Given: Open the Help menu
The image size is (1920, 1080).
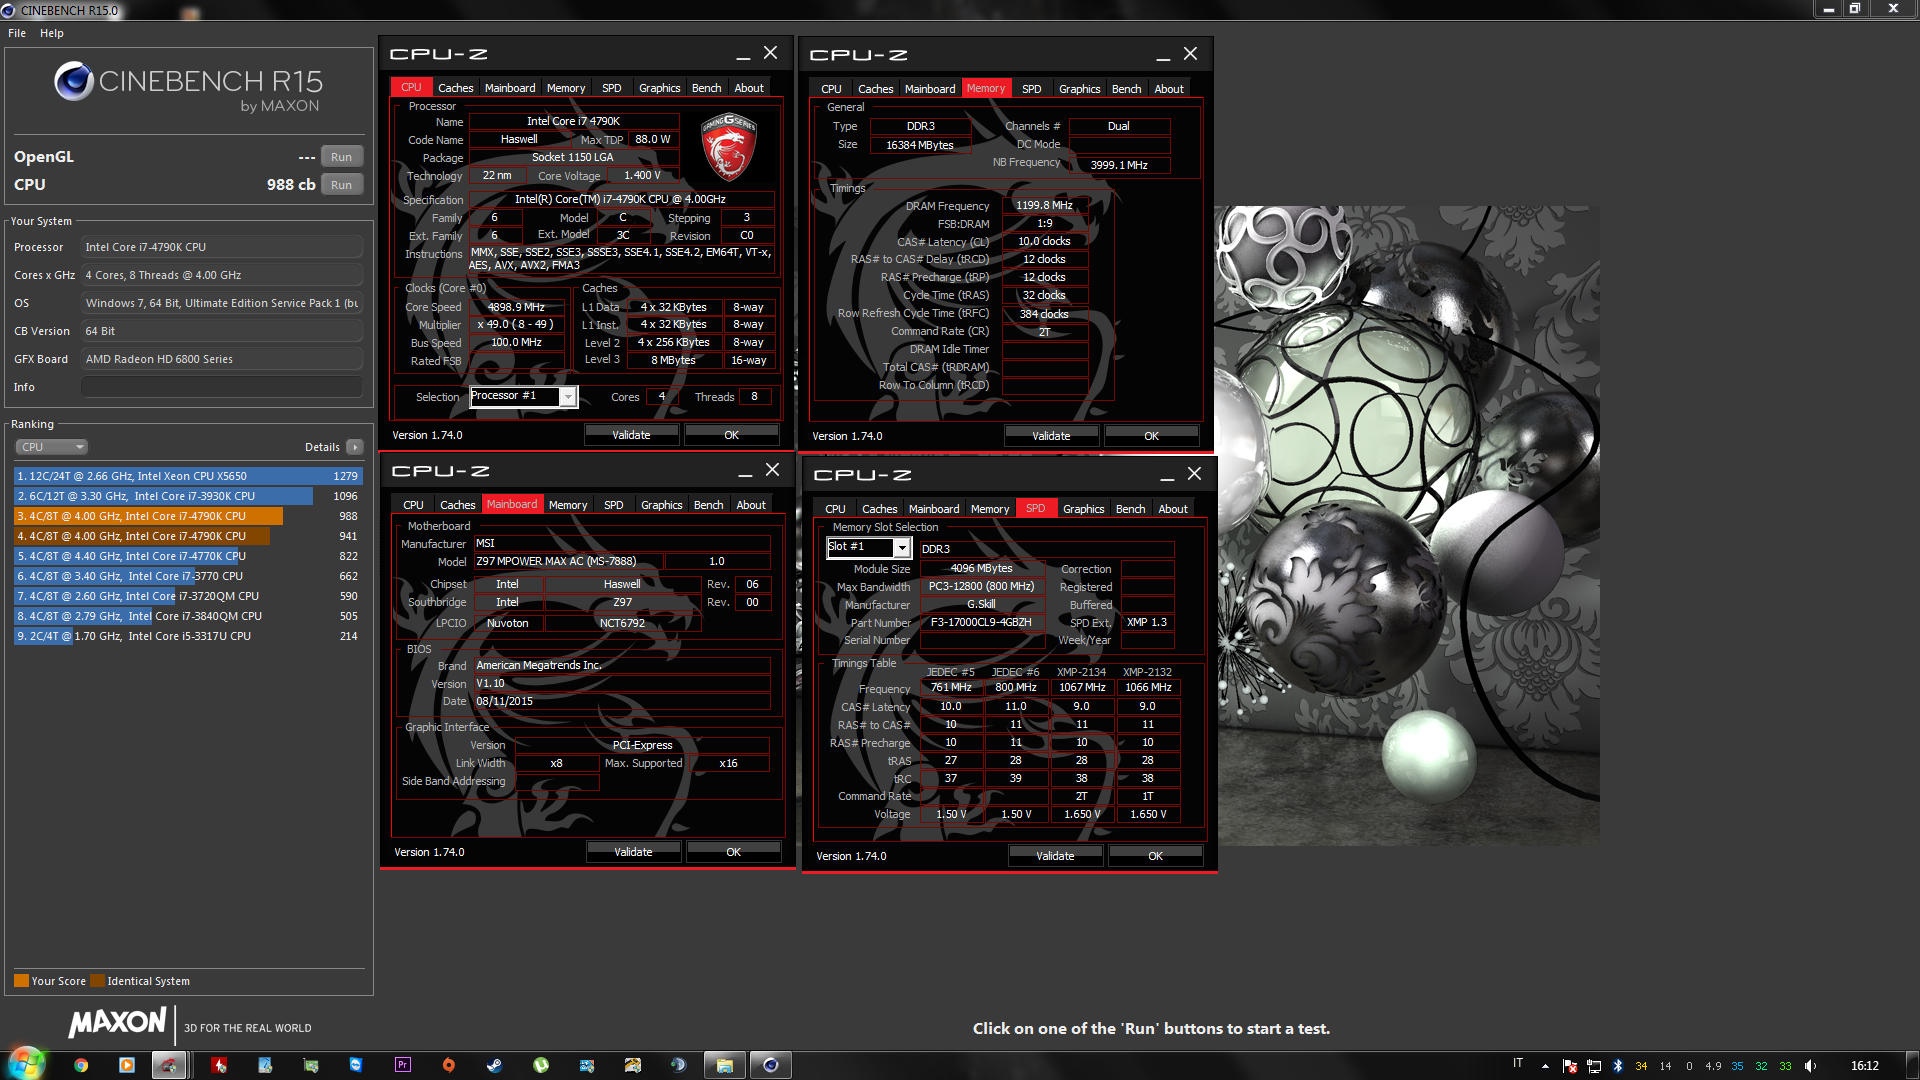Looking at the screenshot, I should (52, 33).
